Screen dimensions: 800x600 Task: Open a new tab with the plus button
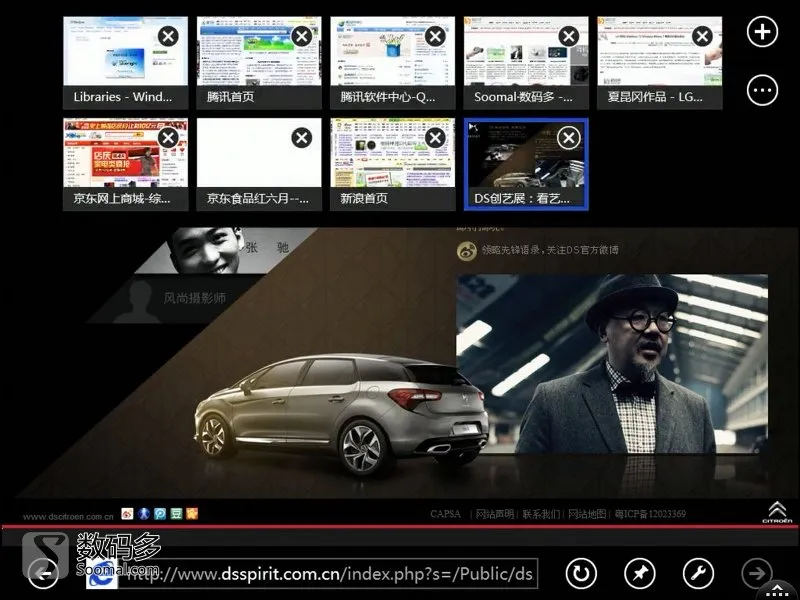[762, 32]
